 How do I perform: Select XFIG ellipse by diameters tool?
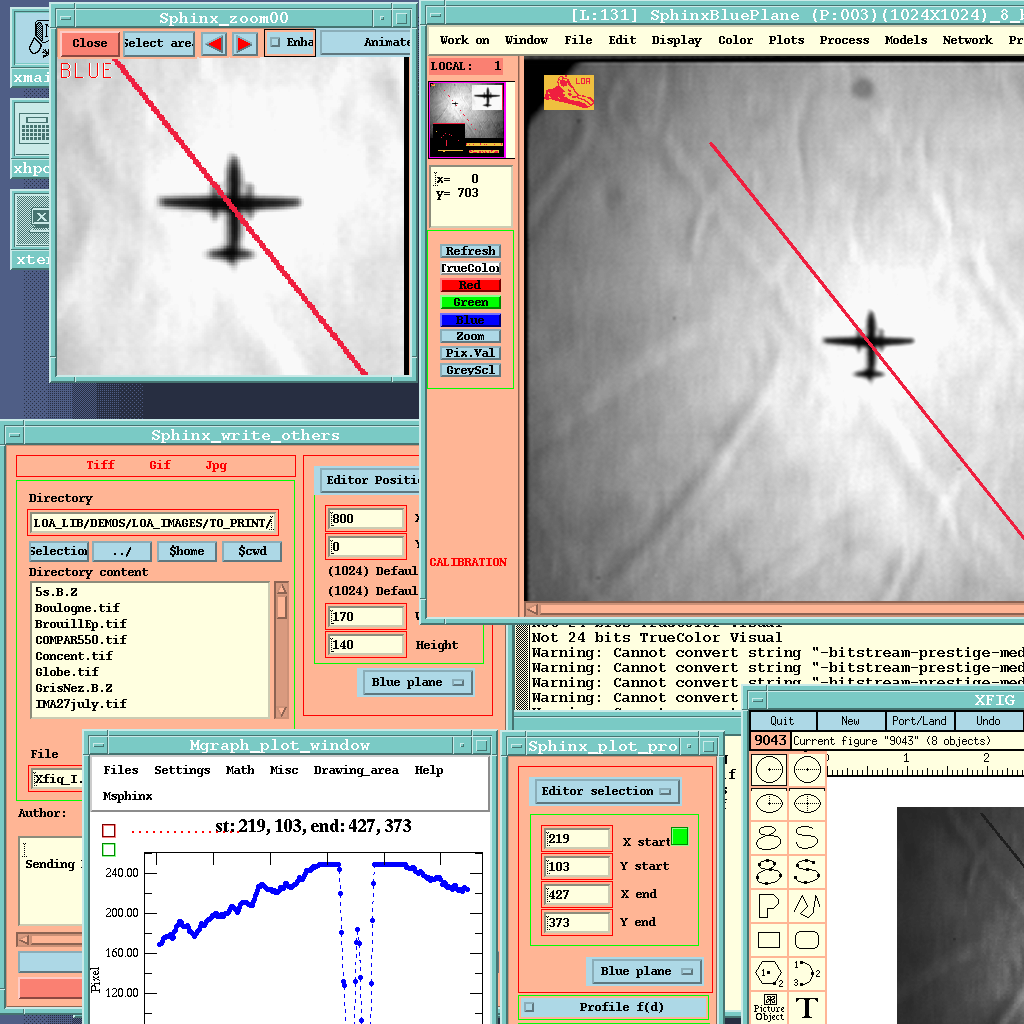(x=807, y=803)
